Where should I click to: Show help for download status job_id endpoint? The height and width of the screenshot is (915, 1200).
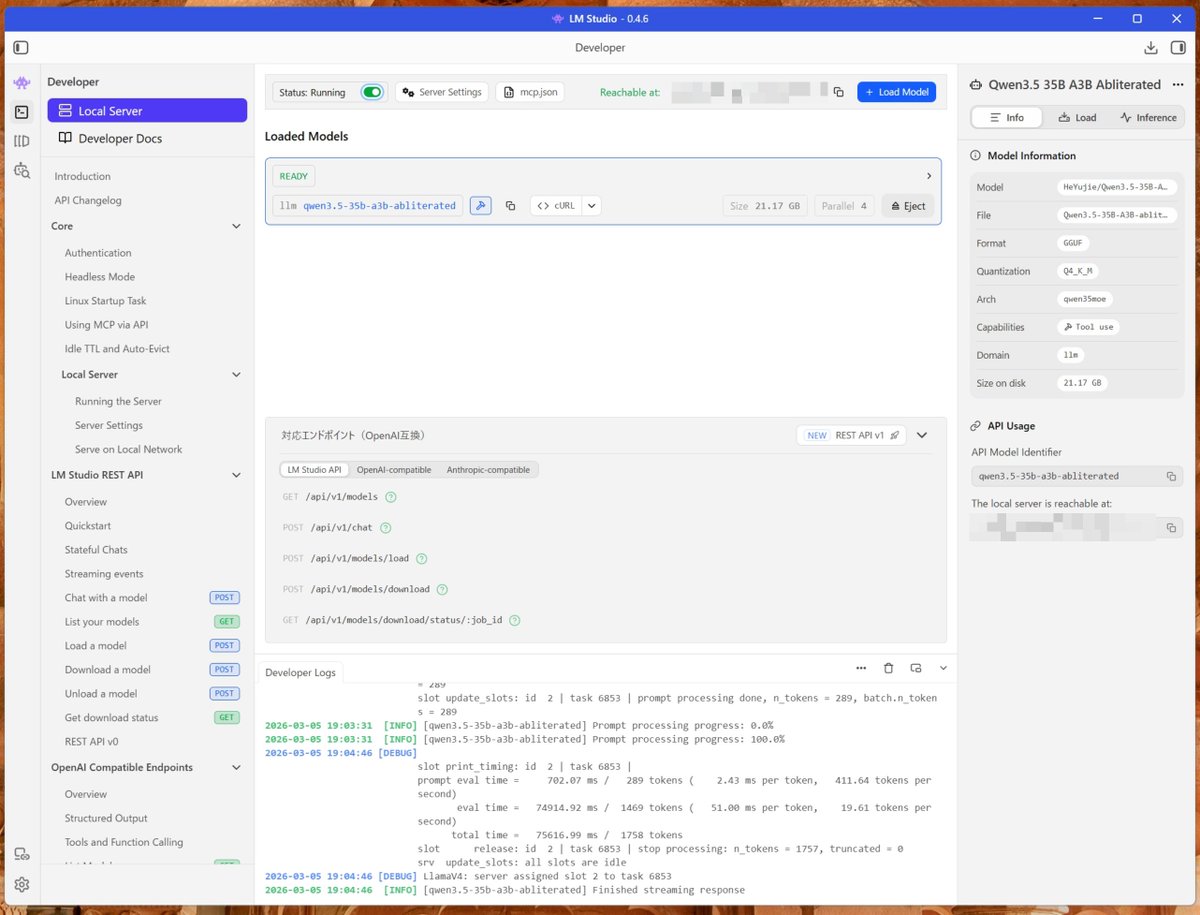(x=515, y=620)
